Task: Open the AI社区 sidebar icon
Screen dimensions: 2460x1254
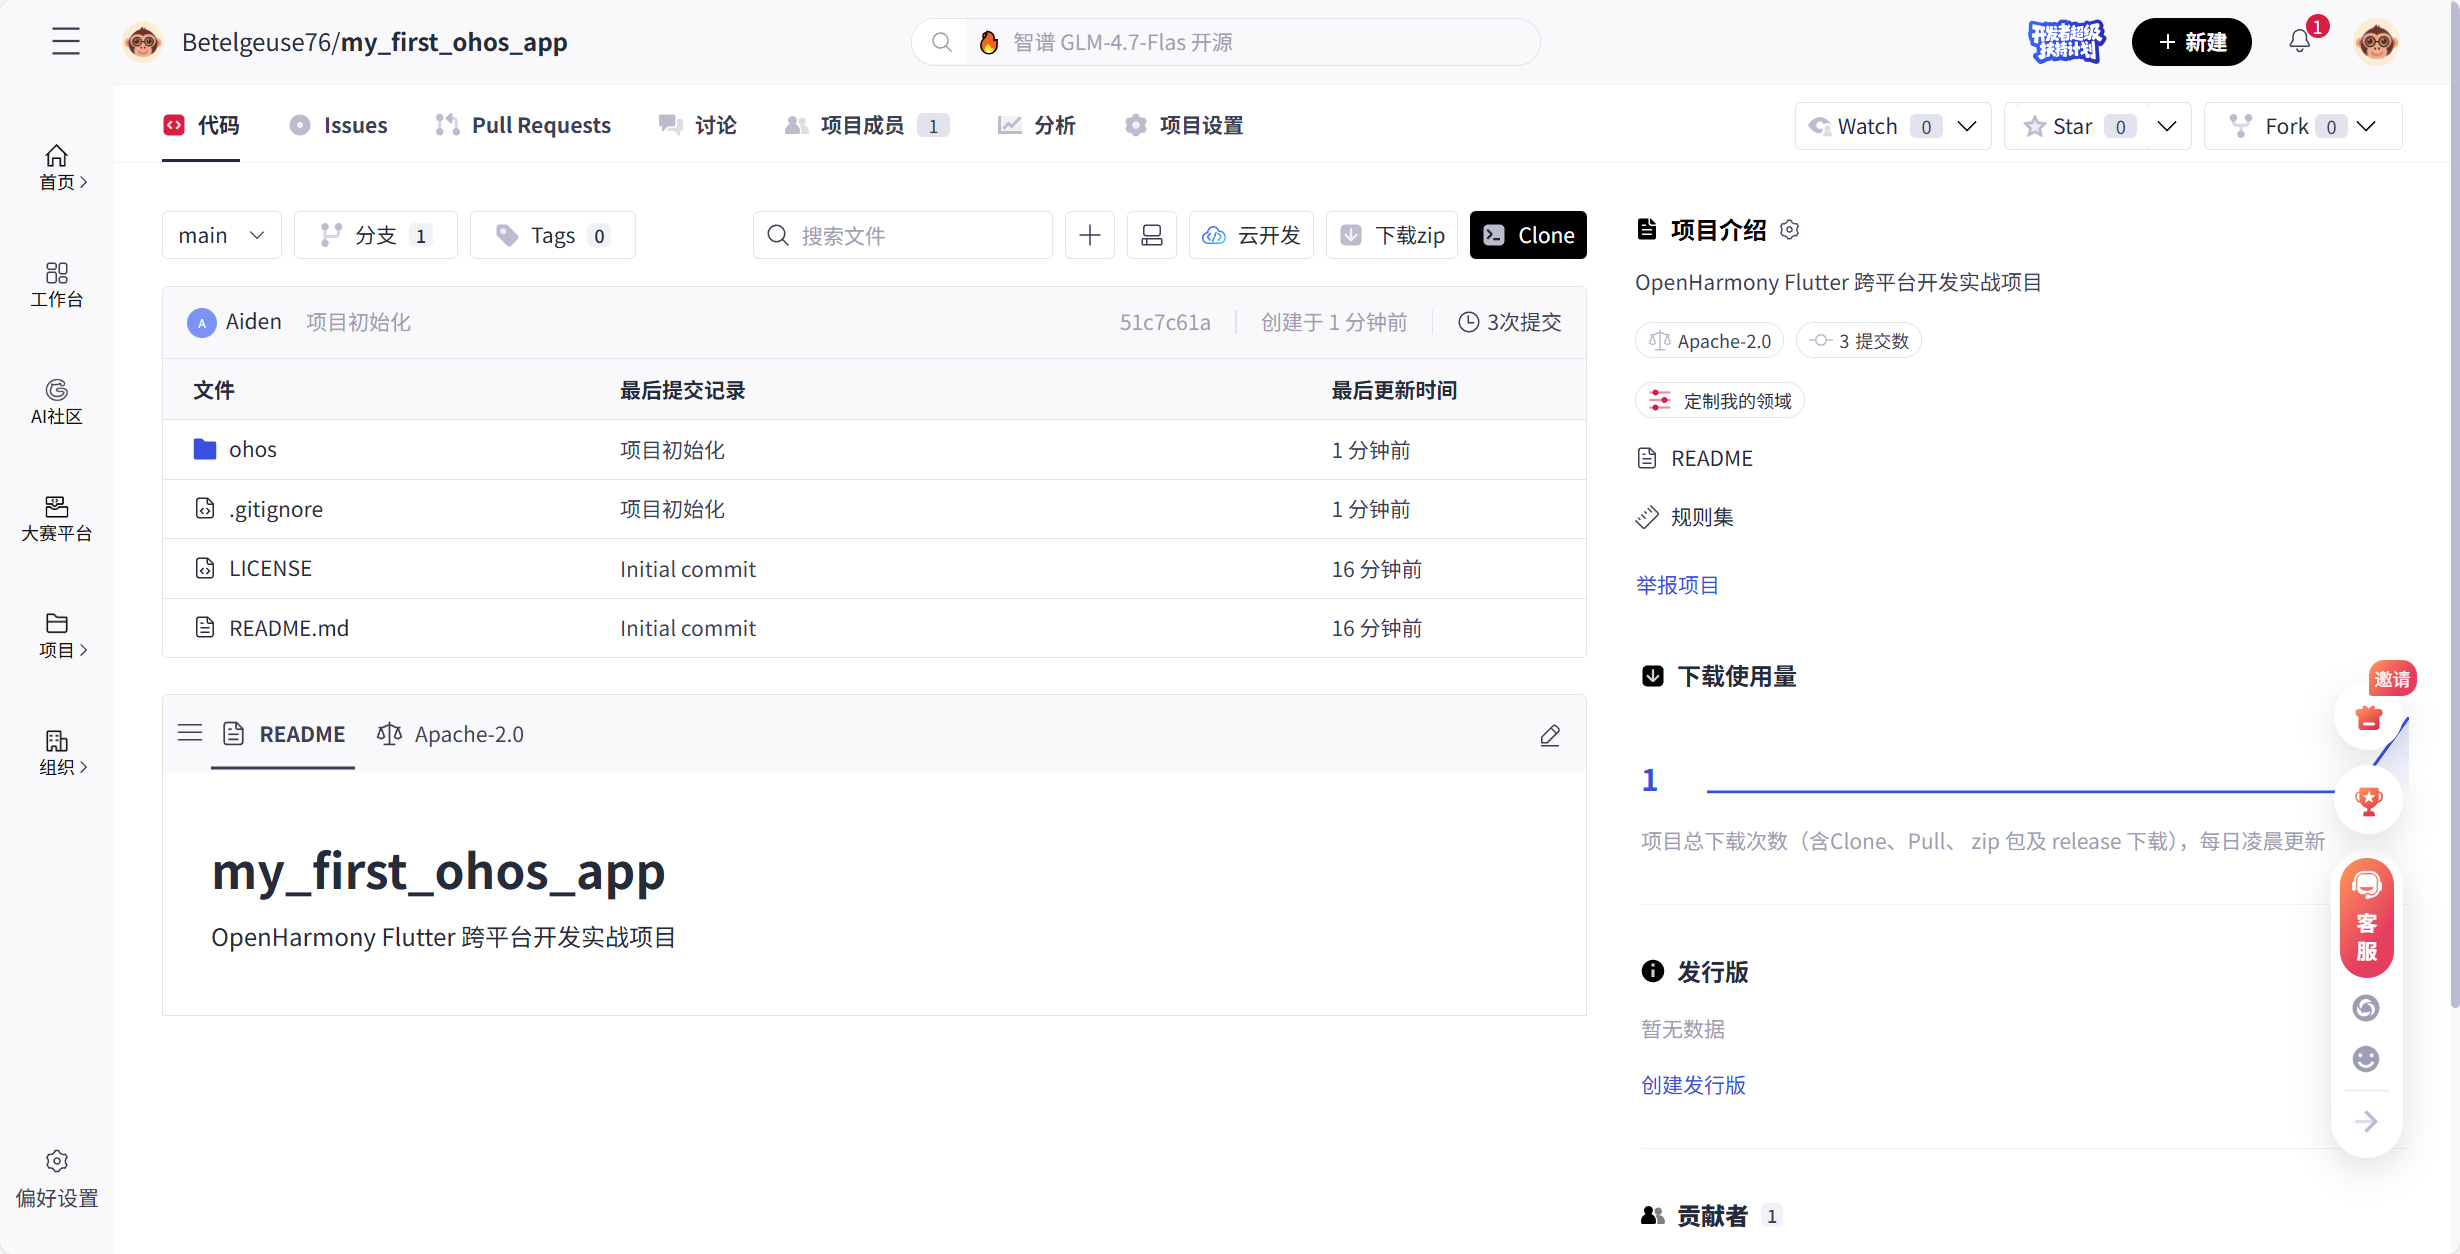Action: click(x=56, y=401)
